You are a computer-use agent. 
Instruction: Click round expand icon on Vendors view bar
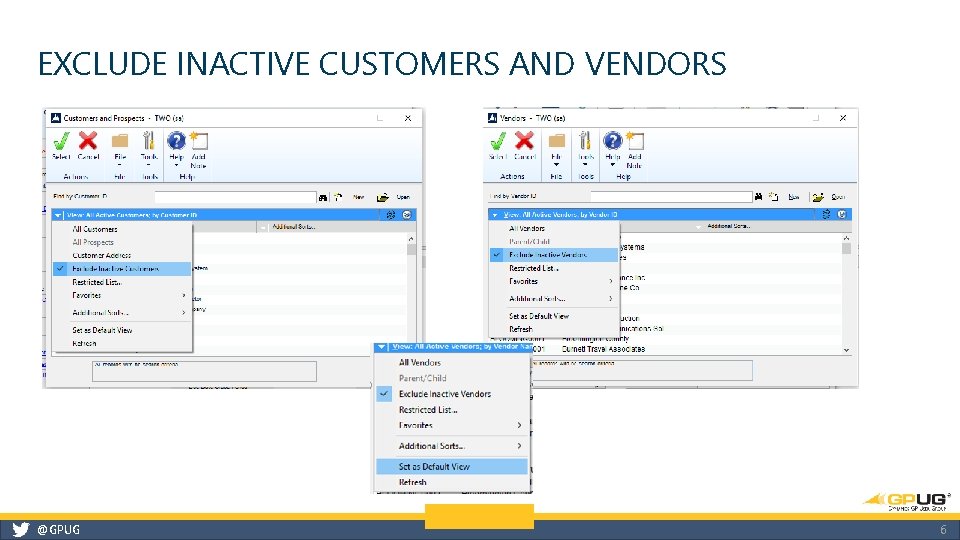coord(842,214)
